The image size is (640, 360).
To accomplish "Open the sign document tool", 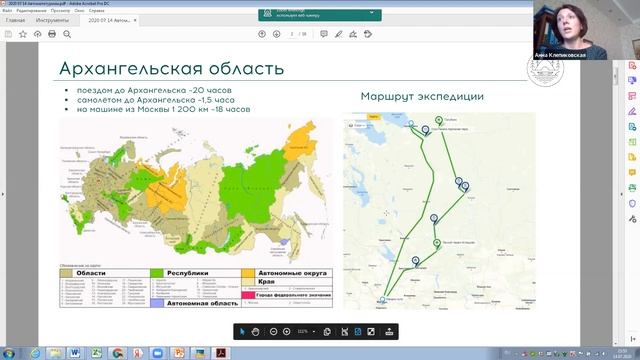I will 353,34.
